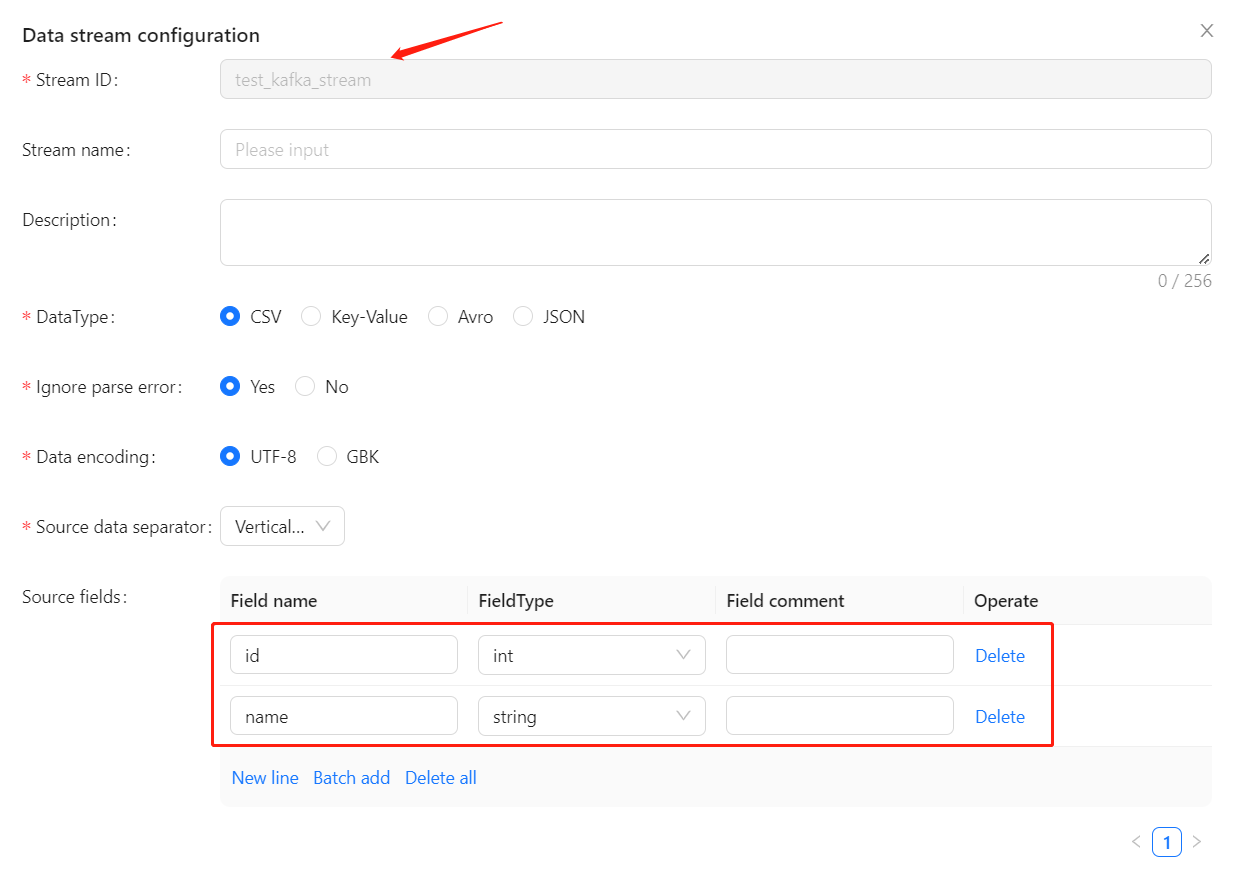
Task: Focus the Stream name input field
Action: click(x=715, y=150)
